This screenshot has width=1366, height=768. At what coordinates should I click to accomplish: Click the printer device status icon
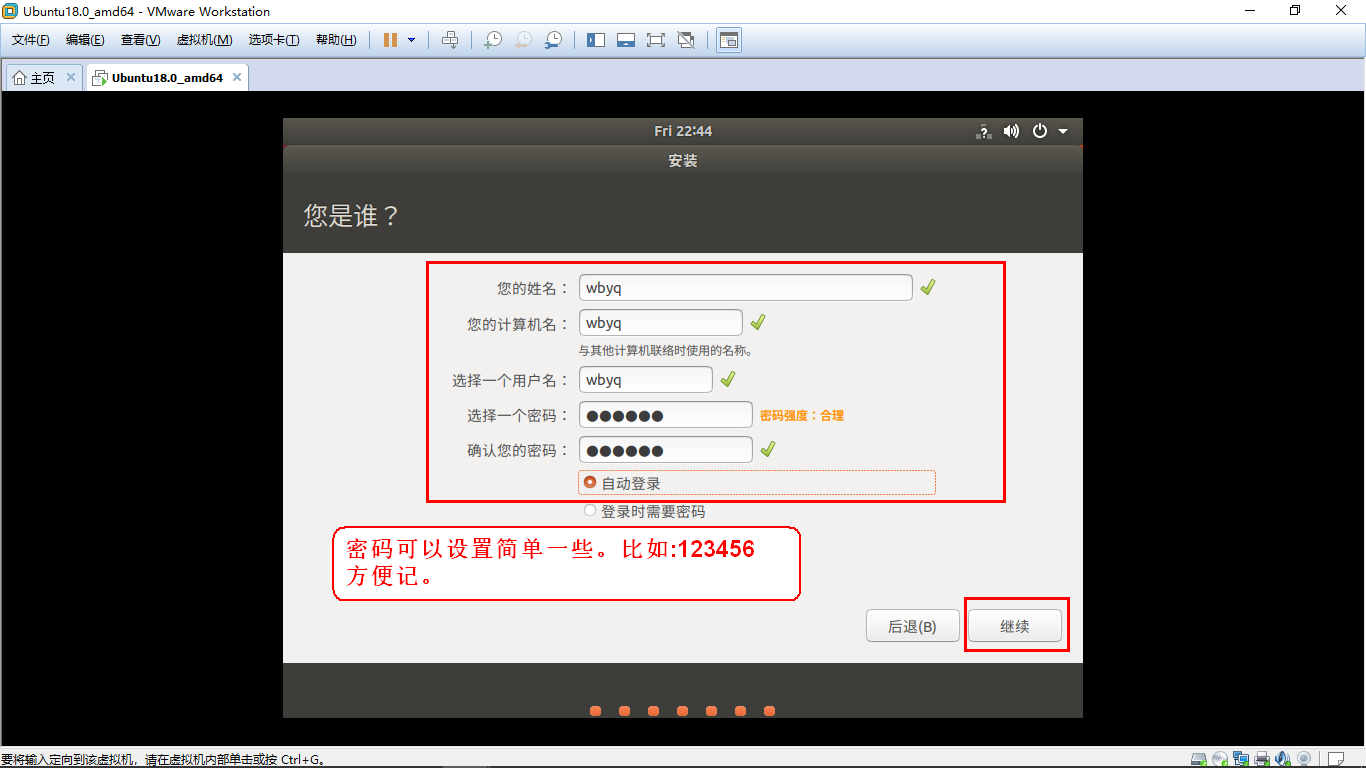coord(1262,759)
